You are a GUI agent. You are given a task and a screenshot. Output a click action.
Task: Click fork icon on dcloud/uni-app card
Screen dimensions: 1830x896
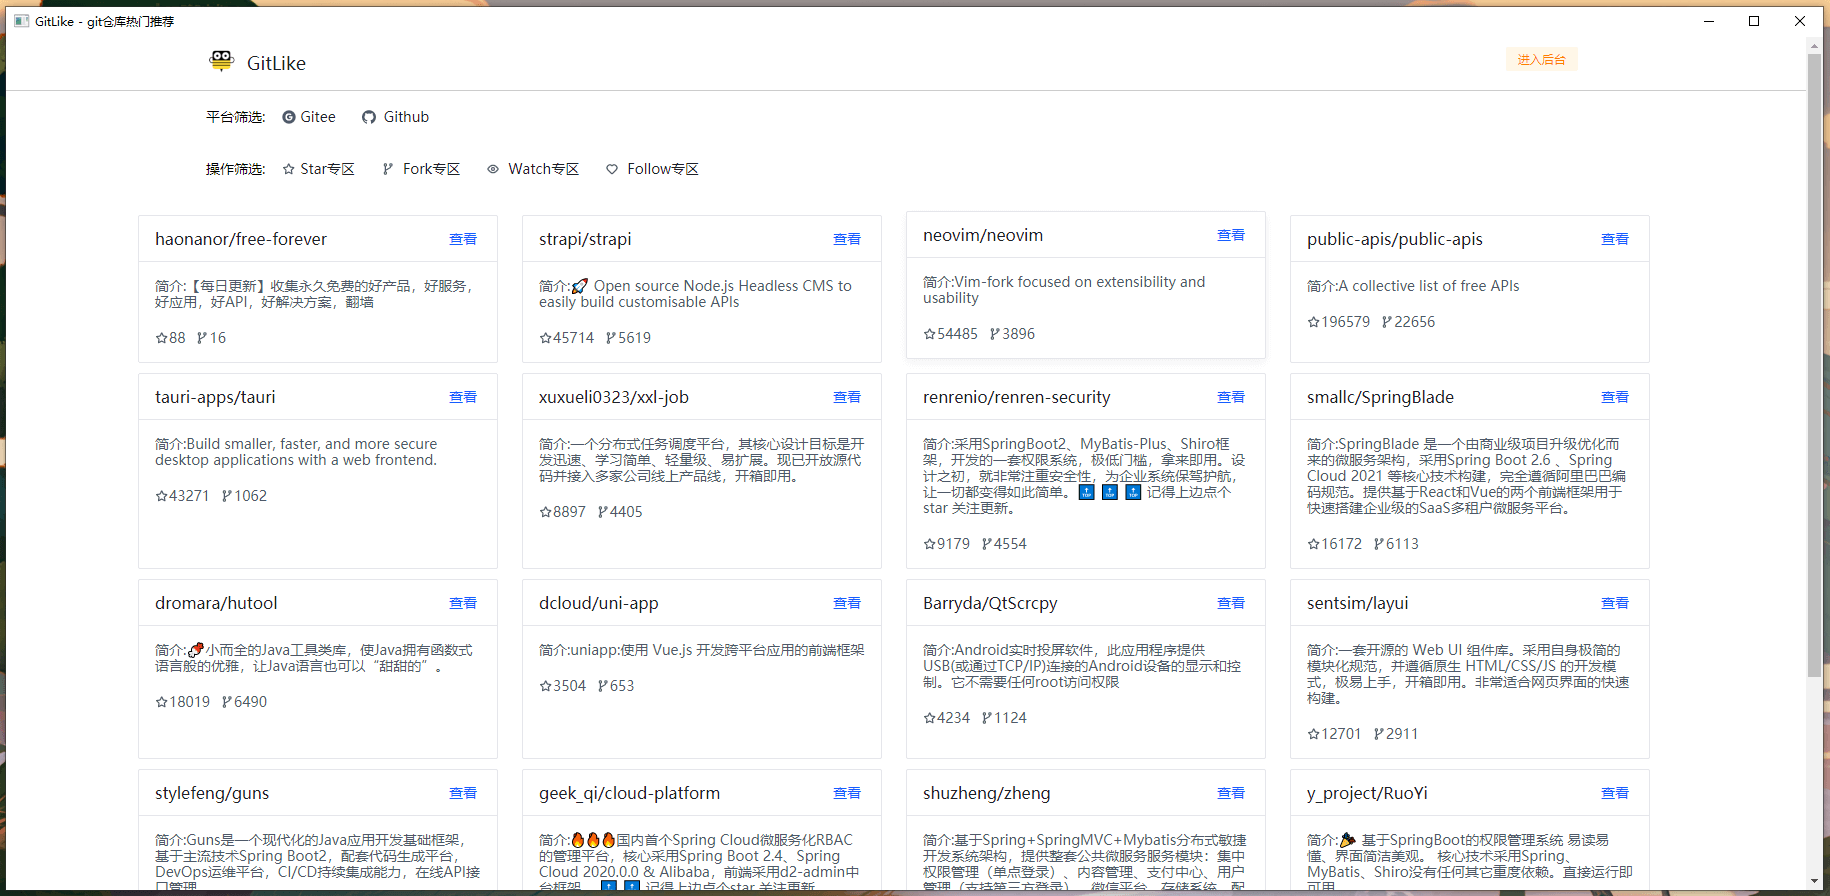click(603, 686)
